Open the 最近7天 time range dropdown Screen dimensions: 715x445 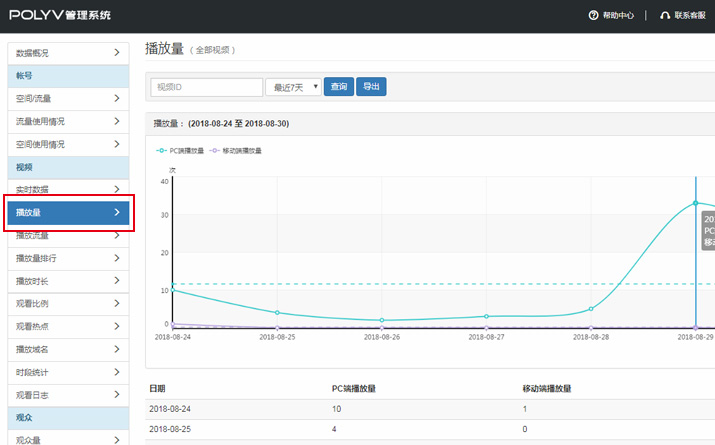[x=293, y=87]
